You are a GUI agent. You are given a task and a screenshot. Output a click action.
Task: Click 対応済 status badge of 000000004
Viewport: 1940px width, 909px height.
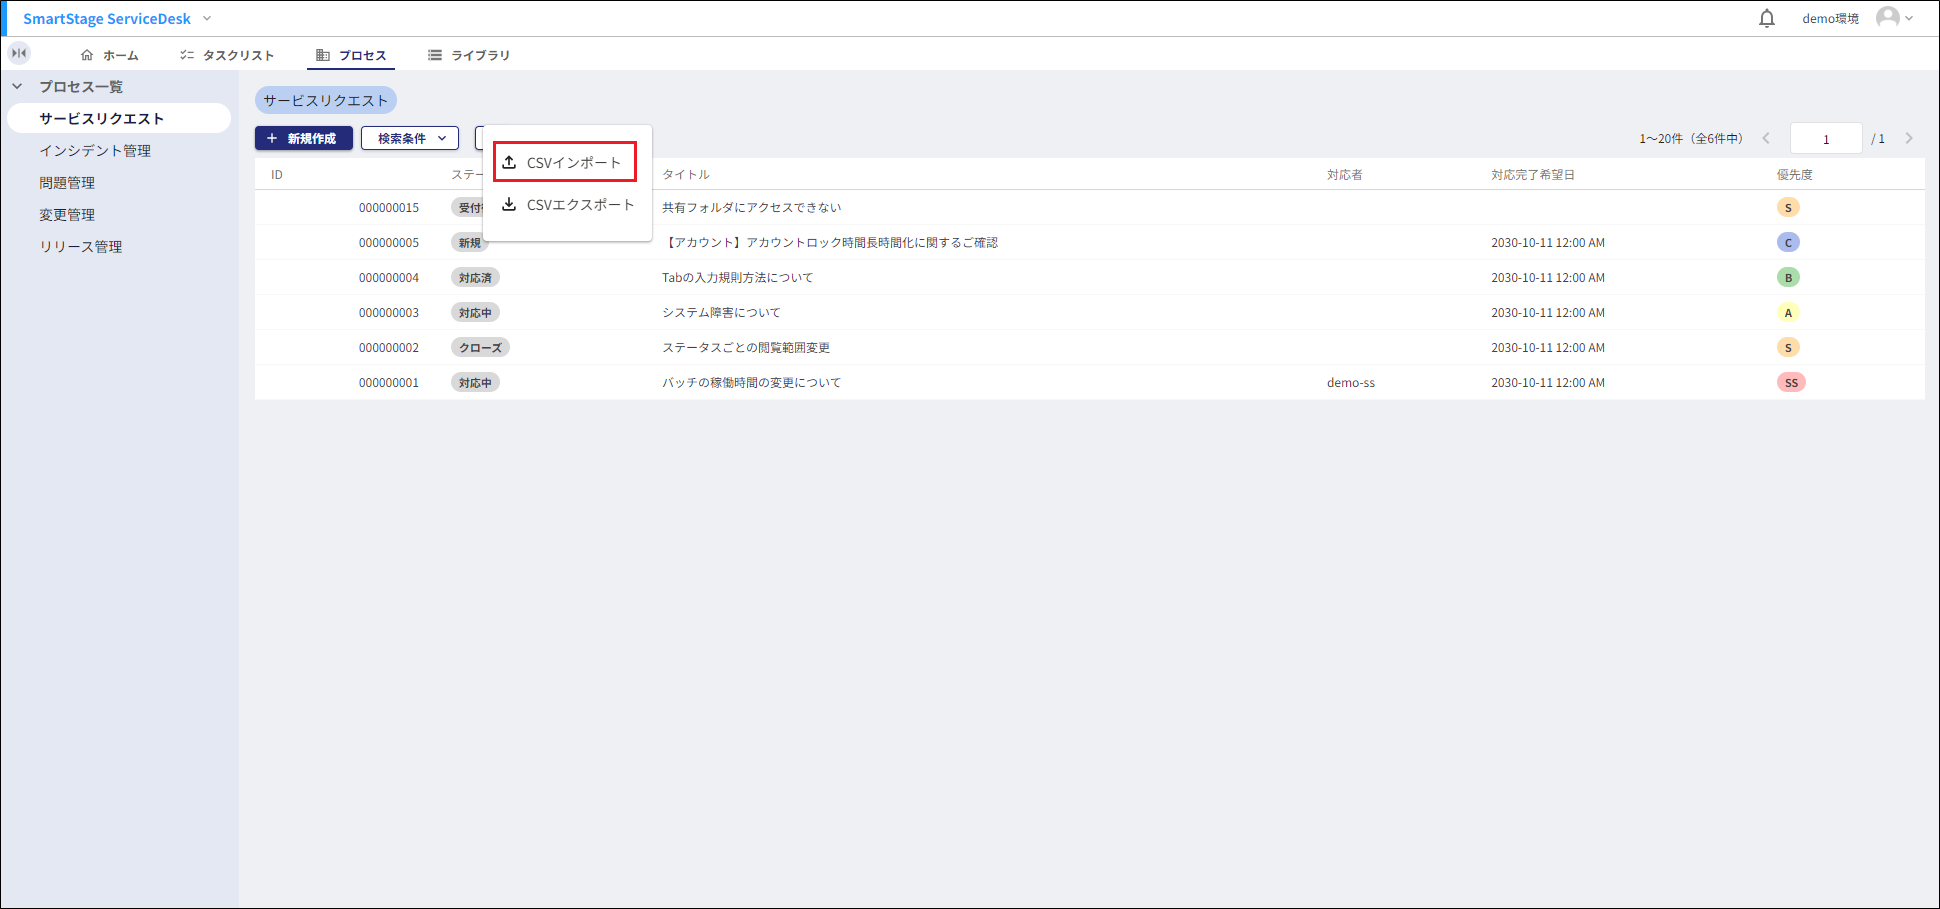[x=475, y=277]
